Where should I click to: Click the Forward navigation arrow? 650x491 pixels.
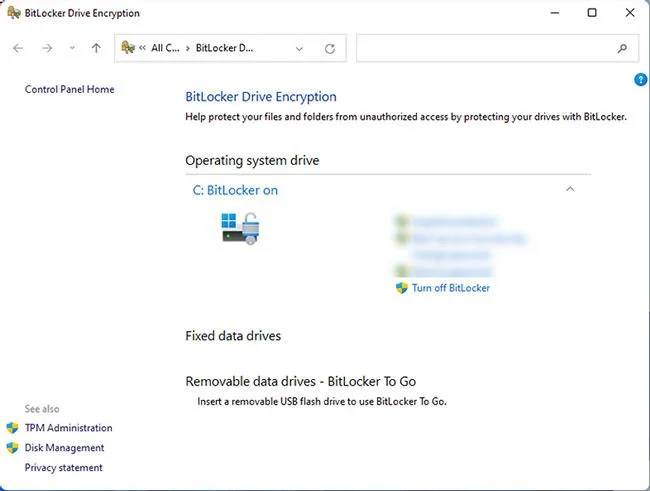pos(47,49)
